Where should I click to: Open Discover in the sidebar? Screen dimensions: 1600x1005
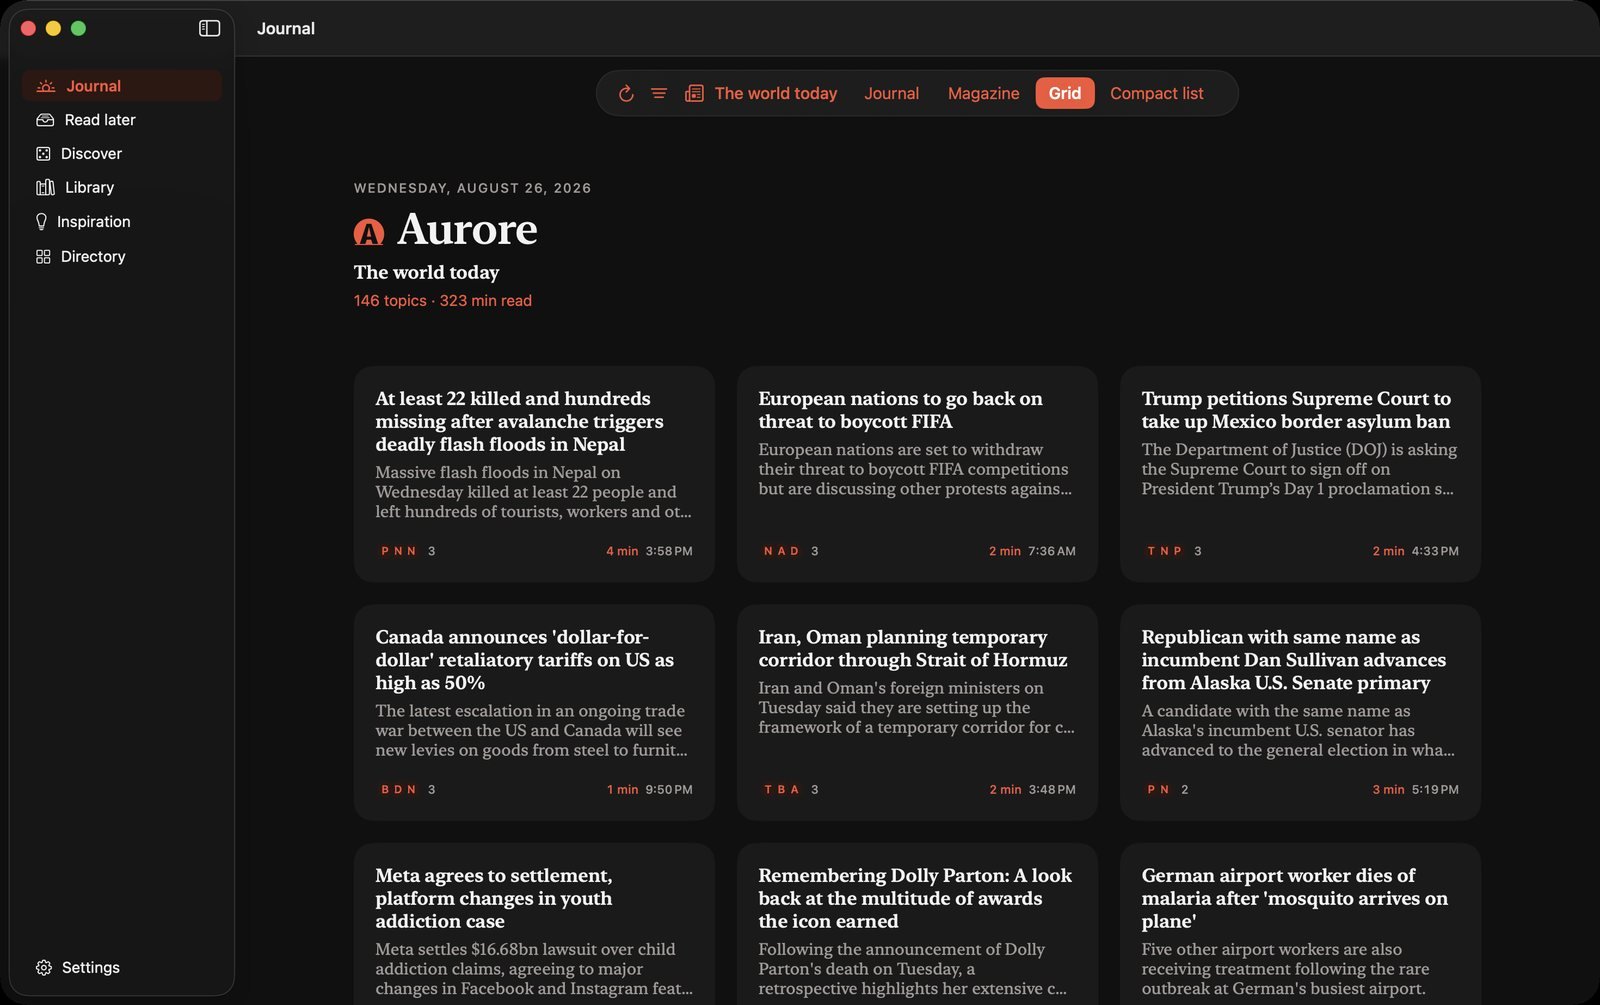click(122, 154)
